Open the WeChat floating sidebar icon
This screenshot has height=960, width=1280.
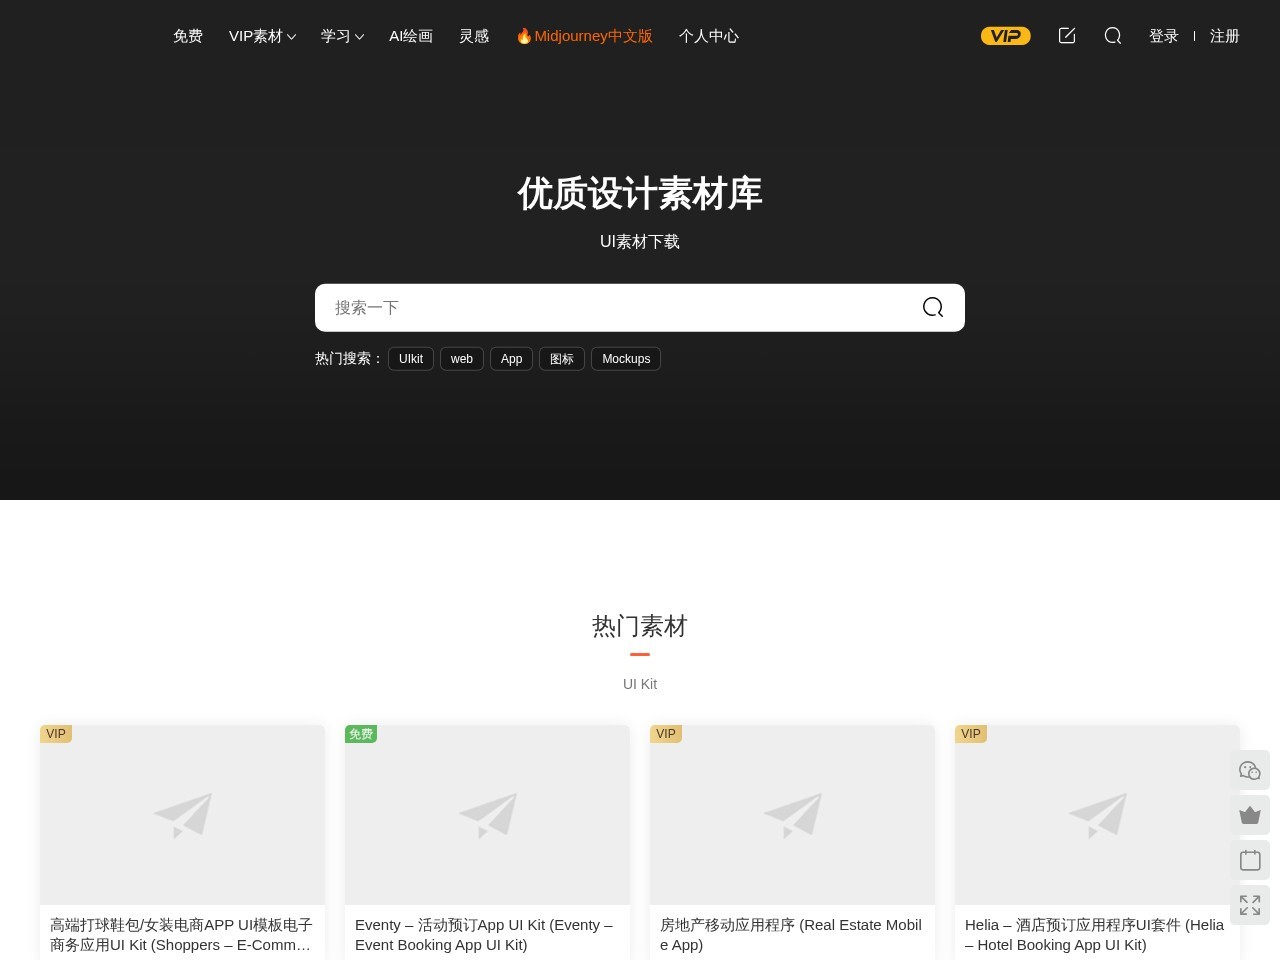click(x=1250, y=770)
